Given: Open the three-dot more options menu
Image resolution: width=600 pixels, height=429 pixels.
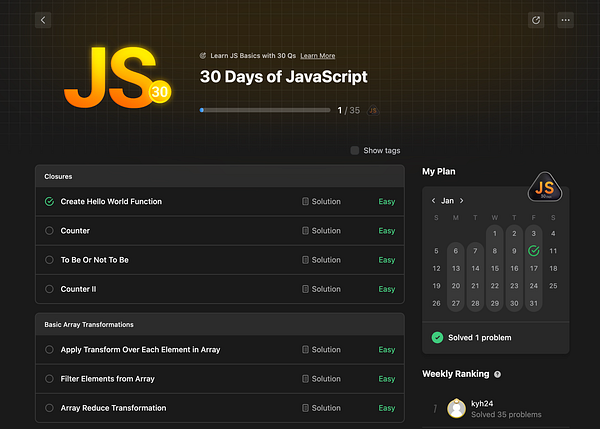Looking at the screenshot, I should (x=566, y=20).
